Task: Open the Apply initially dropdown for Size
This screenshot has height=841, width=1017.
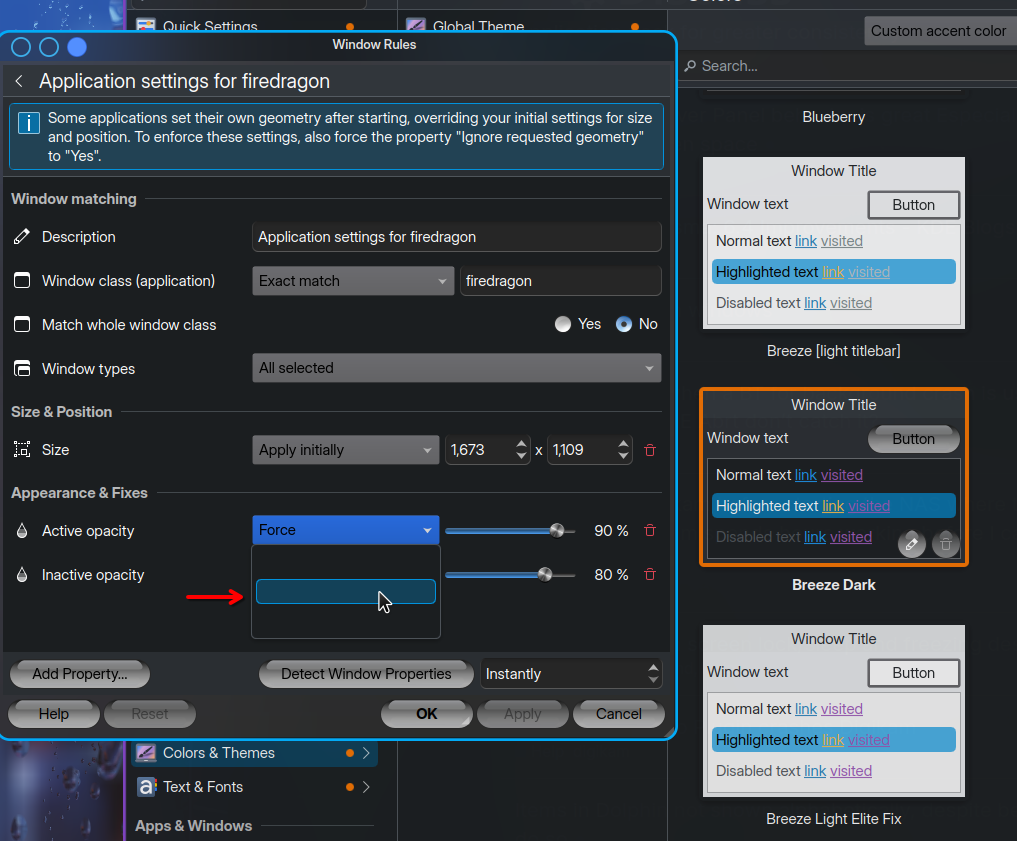Action: point(345,450)
